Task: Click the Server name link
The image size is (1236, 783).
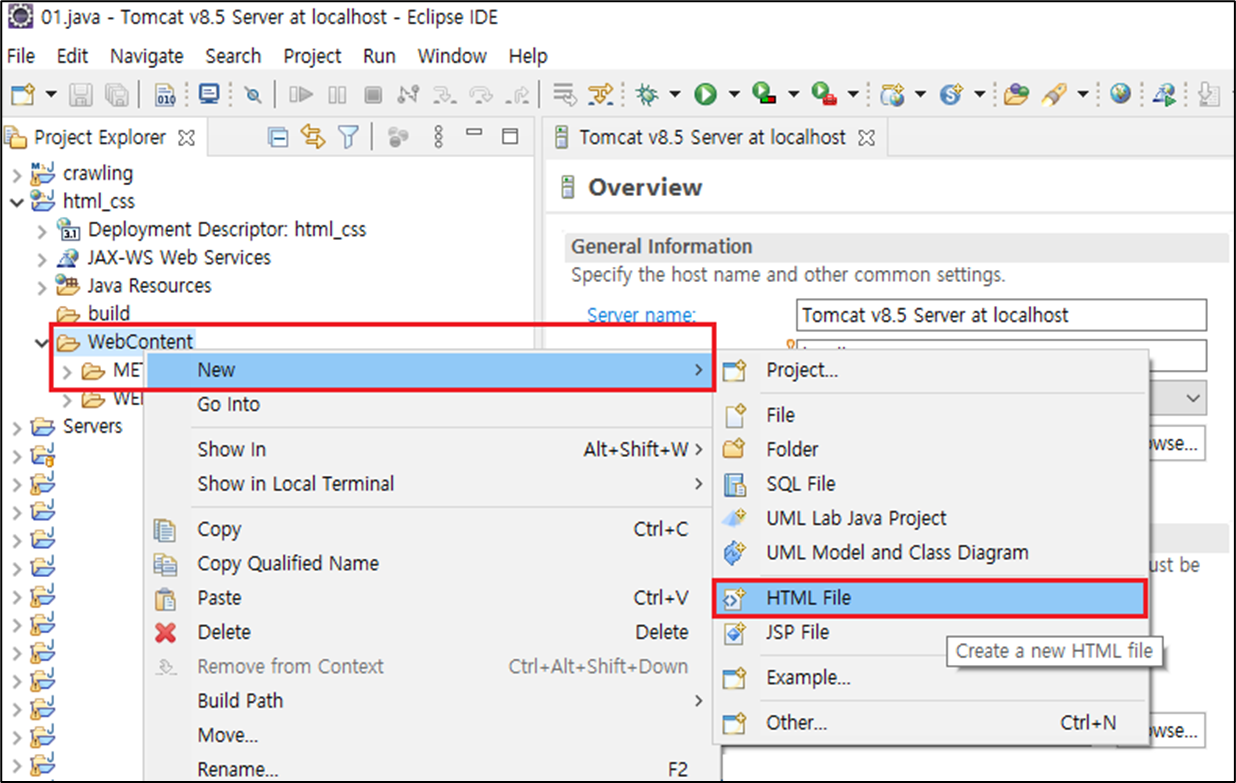Action: (641, 316)
